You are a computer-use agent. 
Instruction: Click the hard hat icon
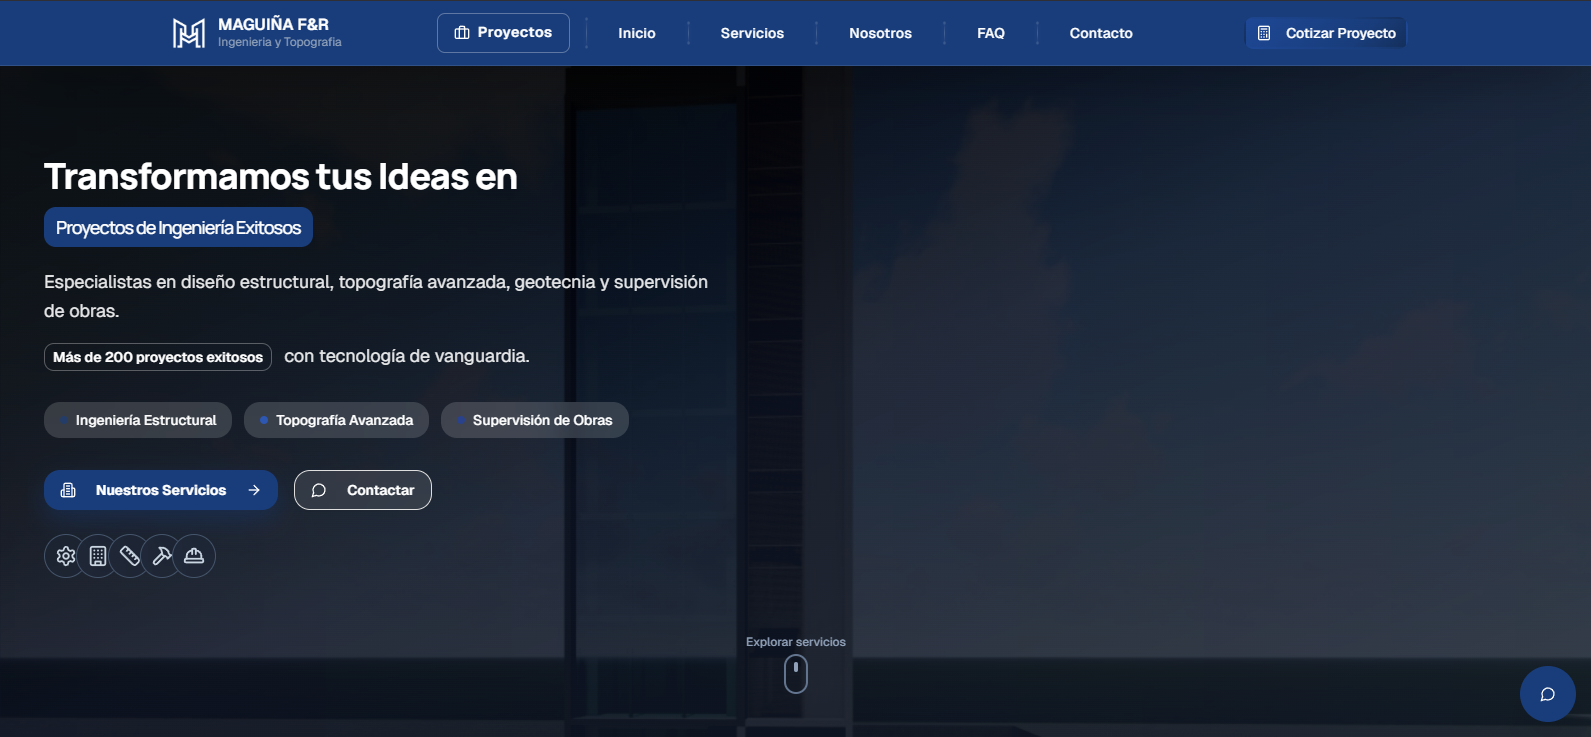(x=194, y=556)
